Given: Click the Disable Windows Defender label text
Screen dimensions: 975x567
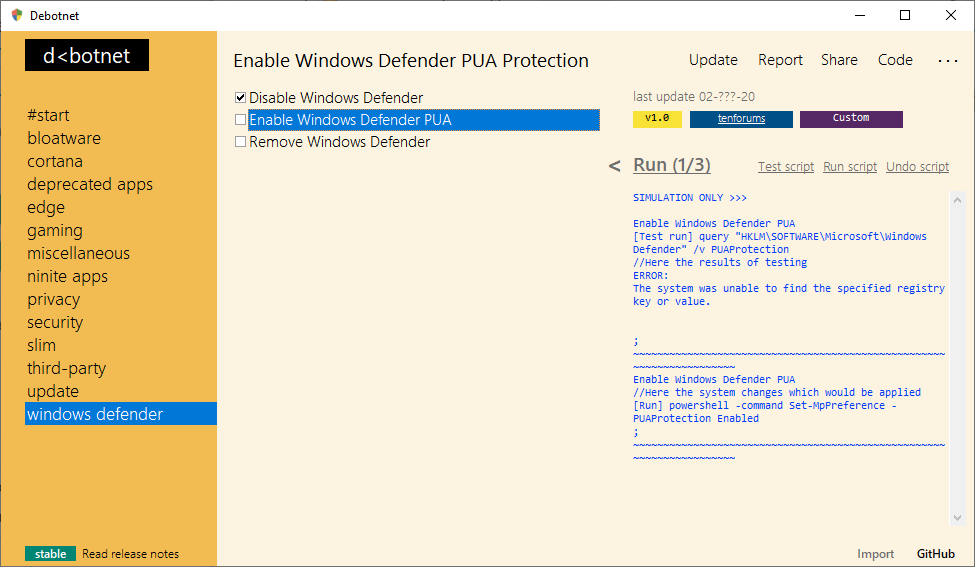Looking at the screenshot, I should (x=336, y=98).
